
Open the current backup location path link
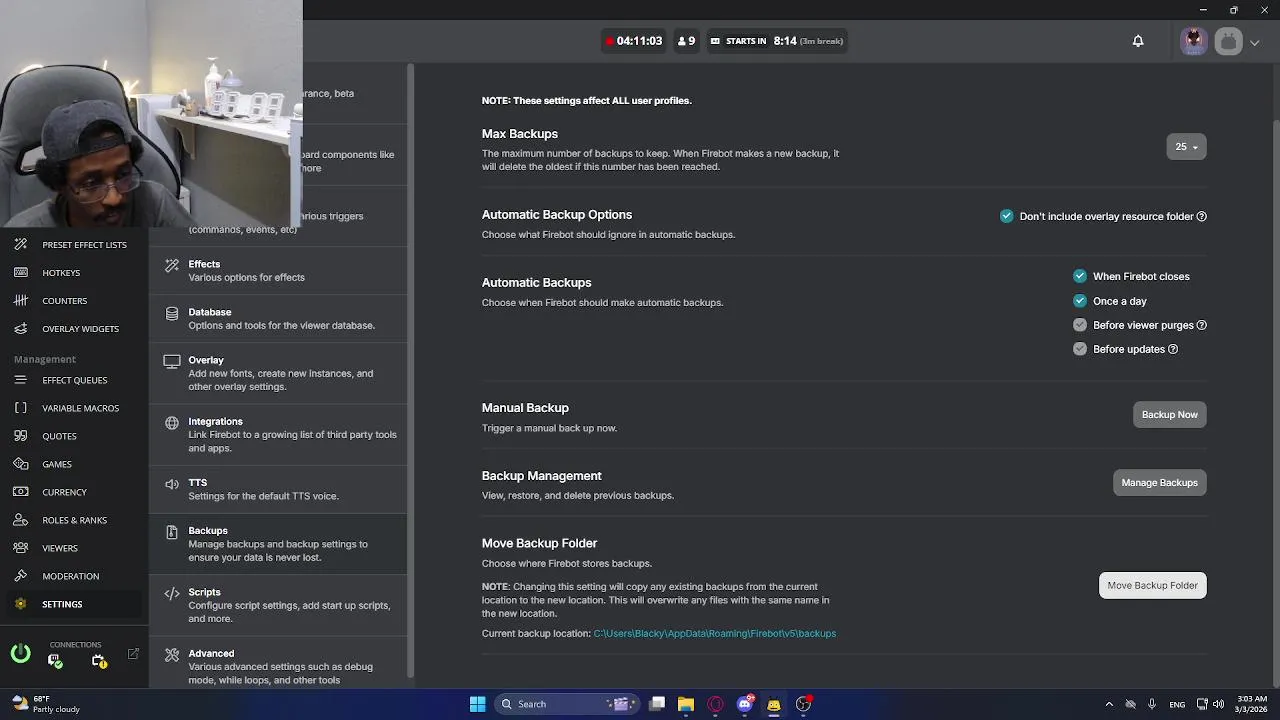click(x=714, y=633)
